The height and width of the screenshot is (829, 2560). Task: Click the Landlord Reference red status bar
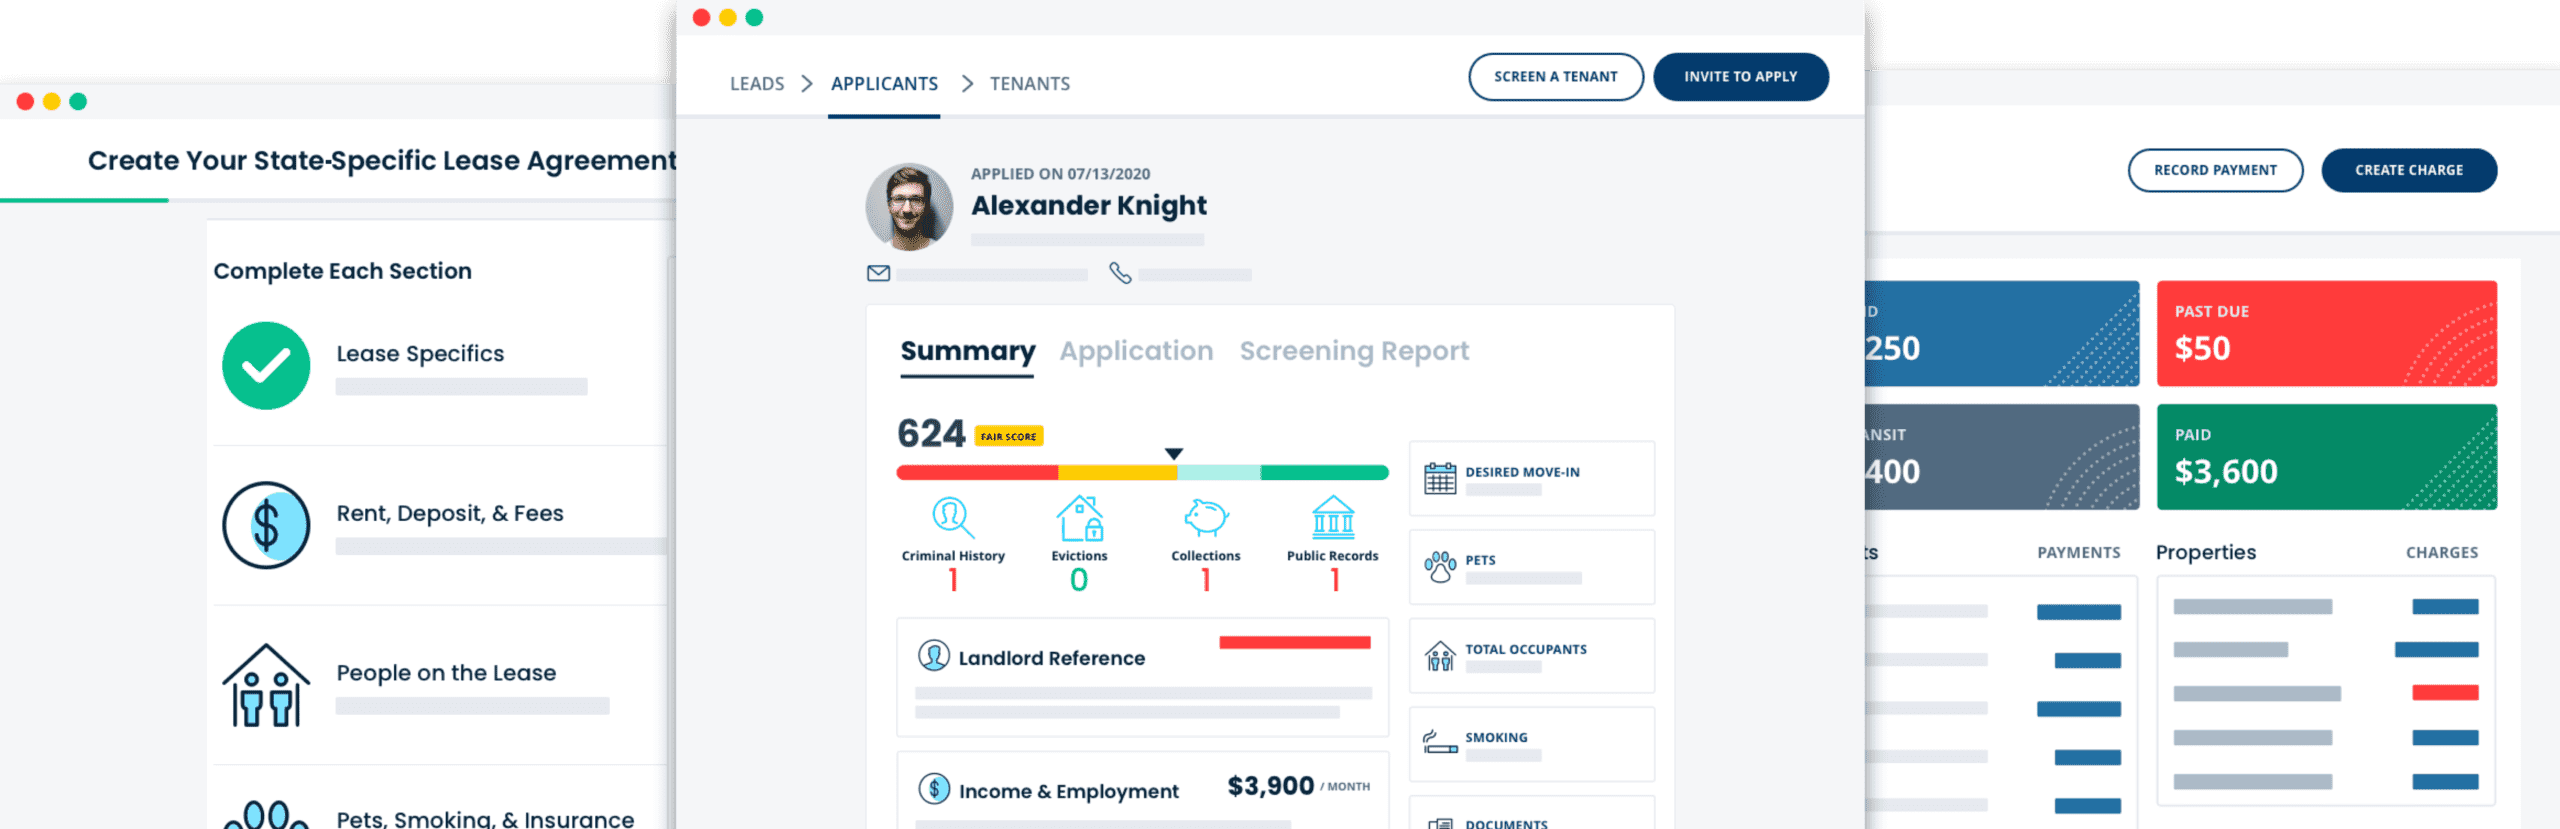[x=1295, y=642]
